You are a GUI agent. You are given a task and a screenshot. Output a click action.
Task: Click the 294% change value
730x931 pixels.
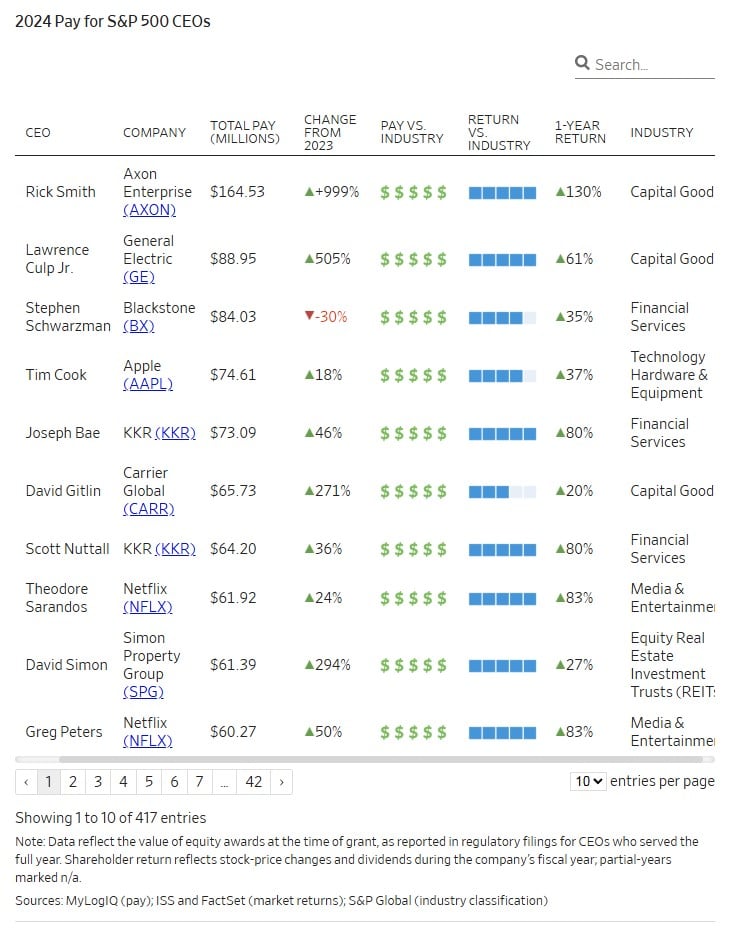pyautogui.click(x=332, y=665)
